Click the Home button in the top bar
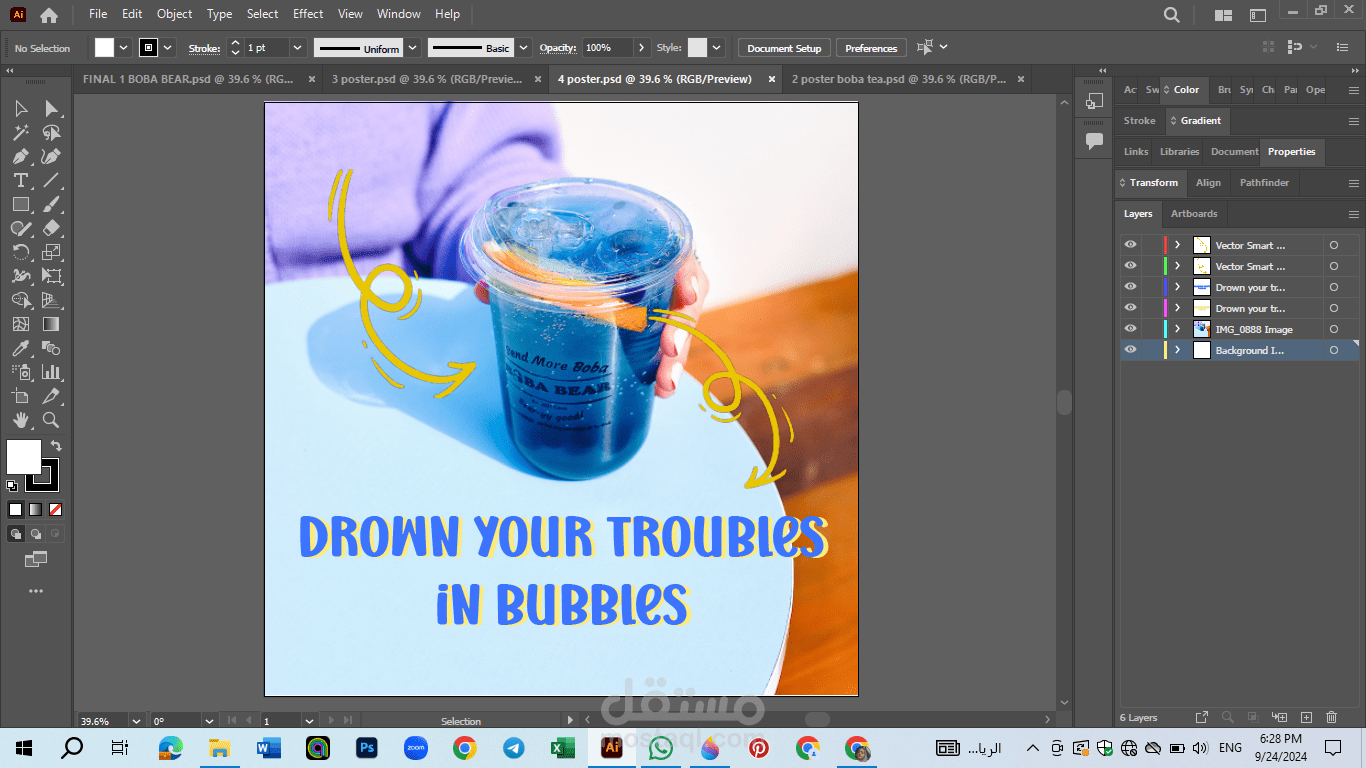Image resolution: width=1366 pixels, height=768 pixels. pos(48,15)
